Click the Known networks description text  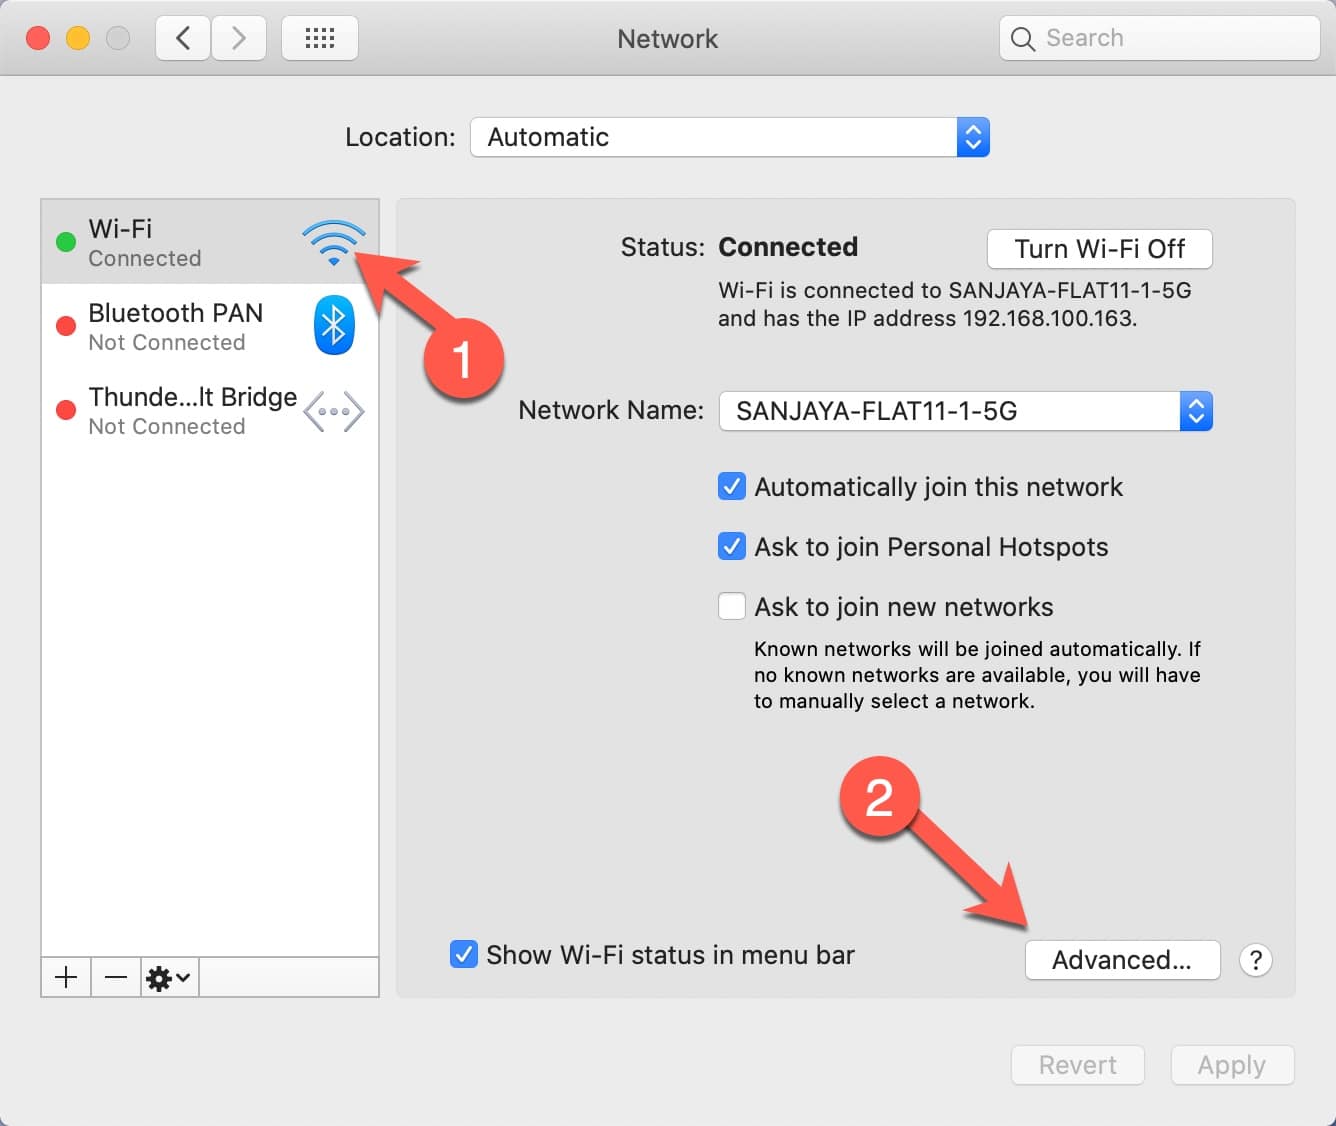click(x=977, y=675)
